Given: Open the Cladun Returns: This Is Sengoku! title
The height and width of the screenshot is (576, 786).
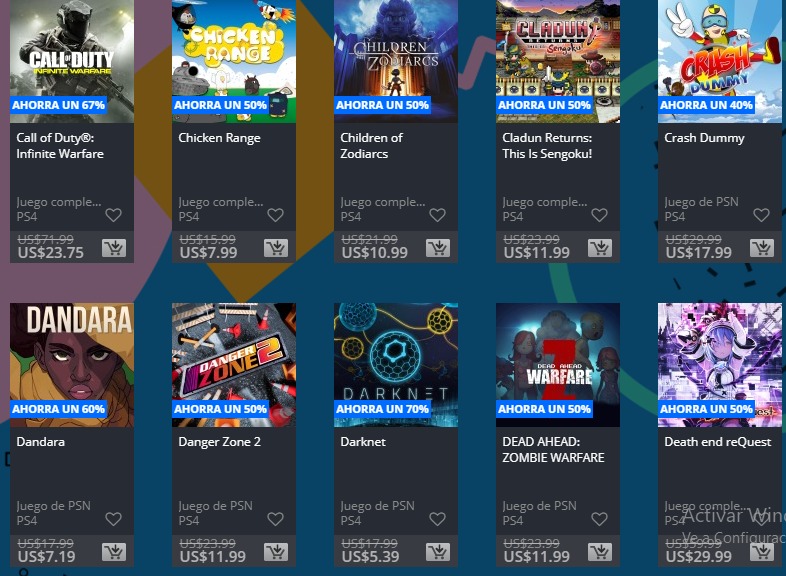Looking at the screenshot, I should tap(547, 145).
